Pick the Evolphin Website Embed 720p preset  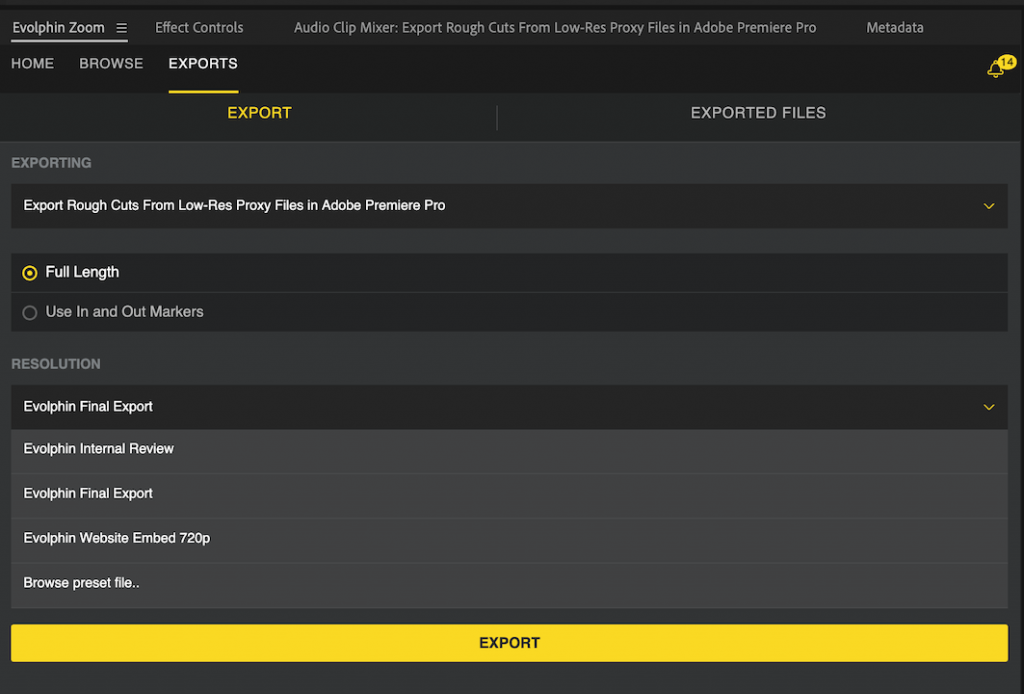(116, 537)
